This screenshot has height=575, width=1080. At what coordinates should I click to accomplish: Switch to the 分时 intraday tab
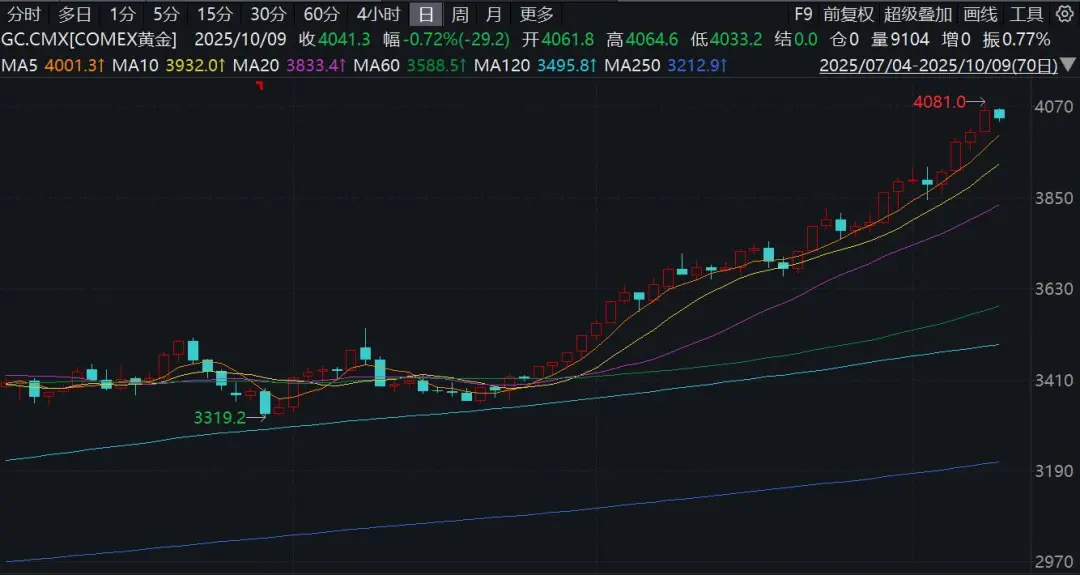click(24, 14)
